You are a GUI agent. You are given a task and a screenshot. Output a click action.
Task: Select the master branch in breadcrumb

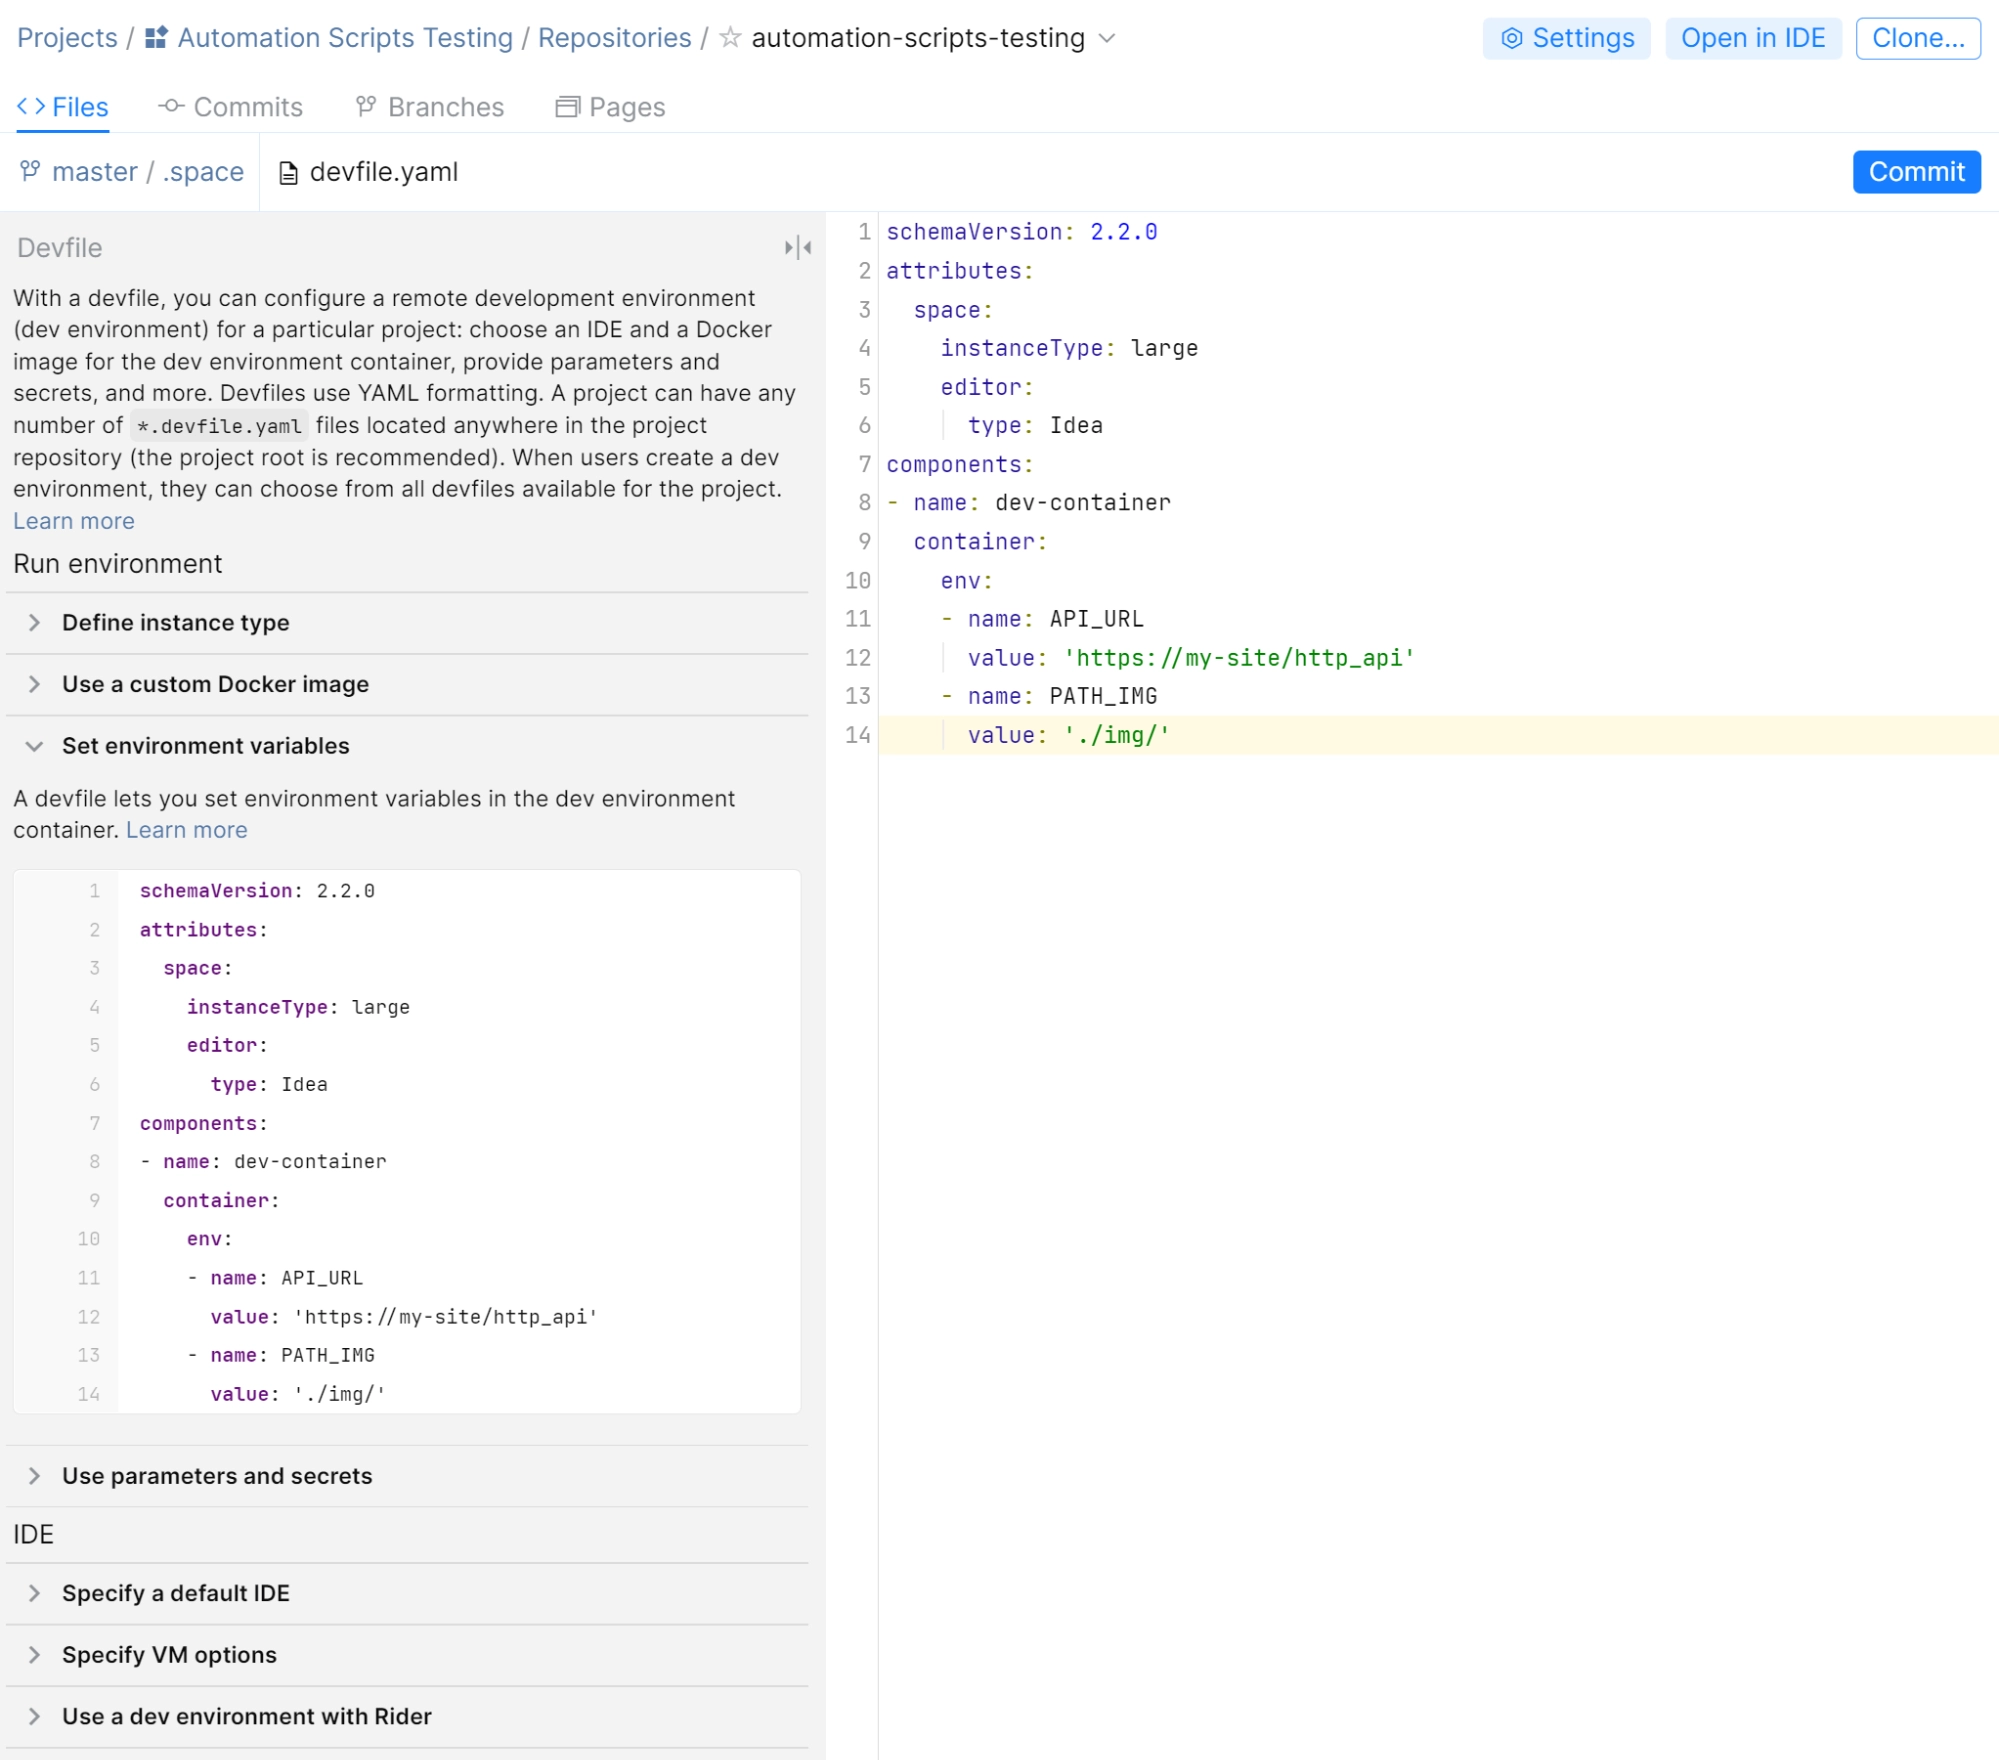click(94, 172)
